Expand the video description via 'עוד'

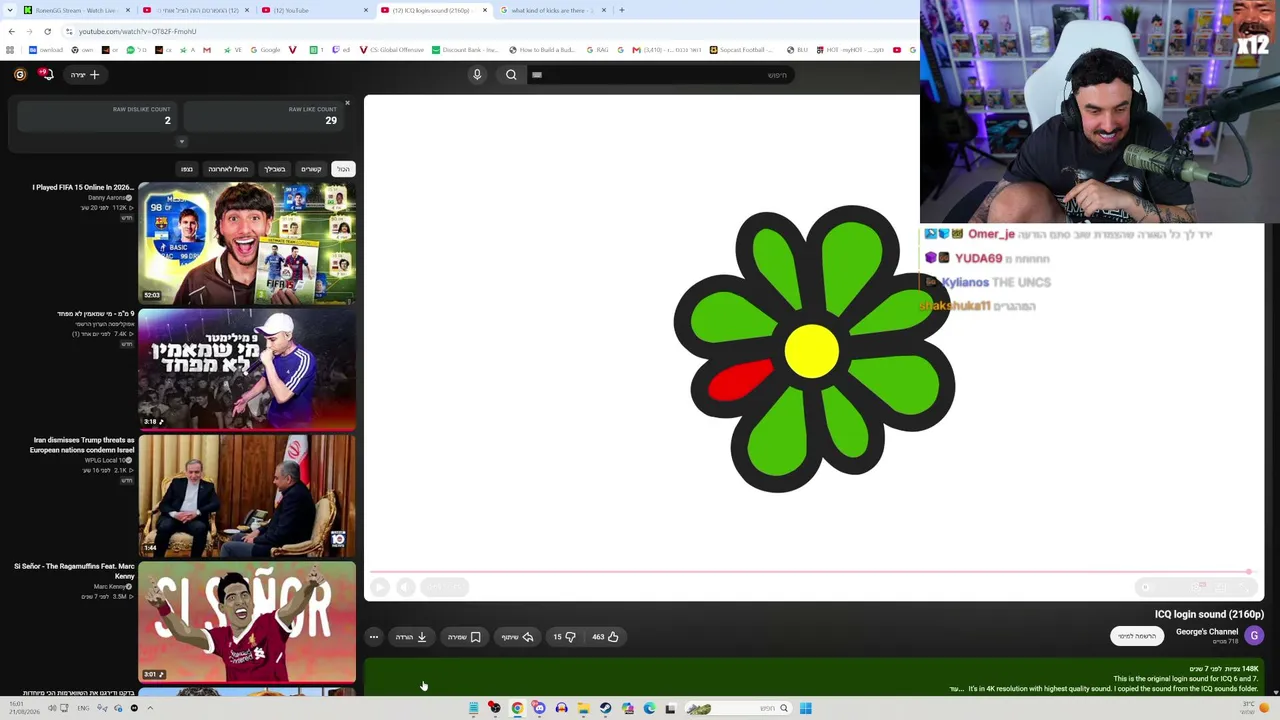pos(956,689)
